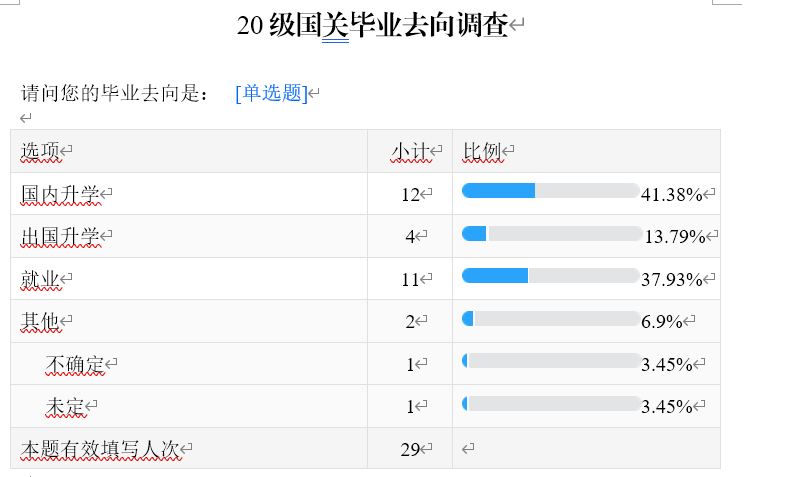Click the 国内升学 option cell
The height and width of the screenshot is (477, 795).
189,194
